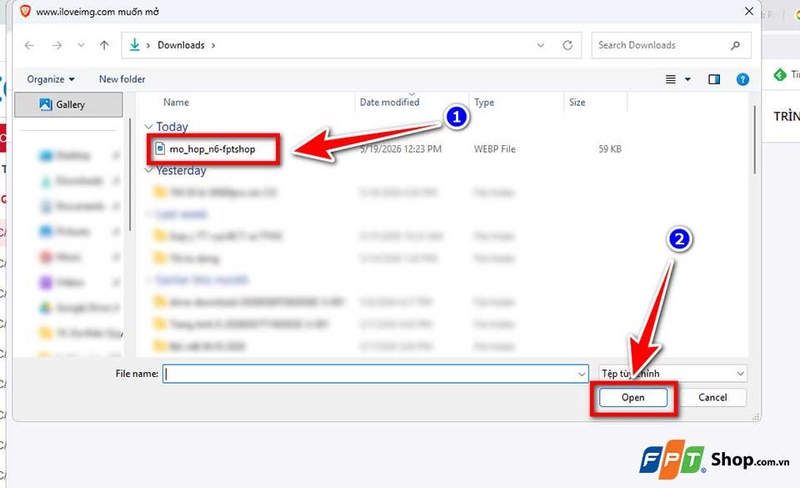Click the File name input field
The image size is (800, 488).
[x=376, y=374]
